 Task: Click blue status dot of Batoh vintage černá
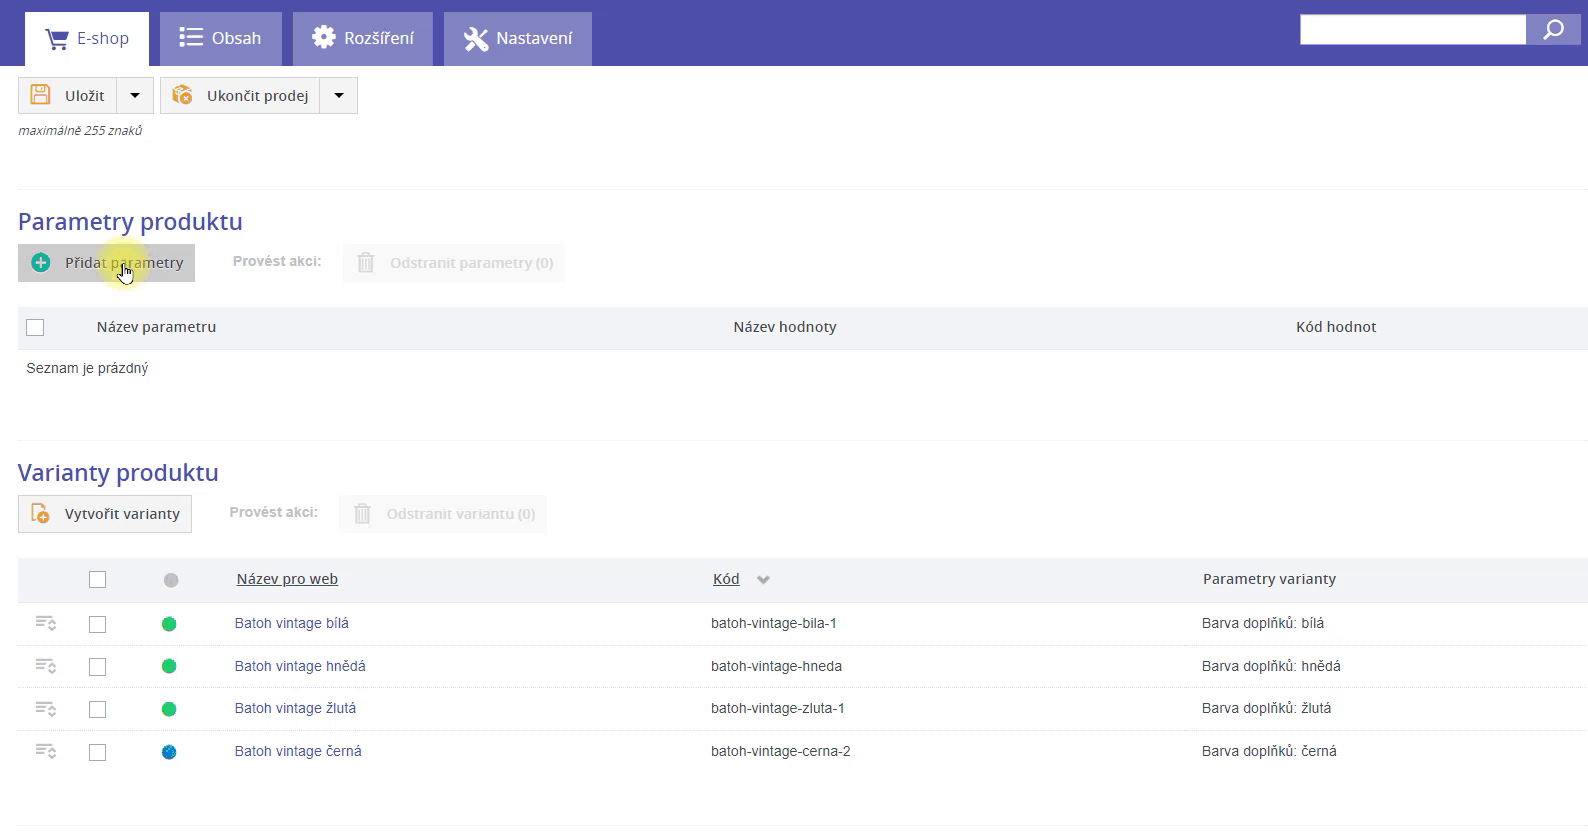point(169,752)
